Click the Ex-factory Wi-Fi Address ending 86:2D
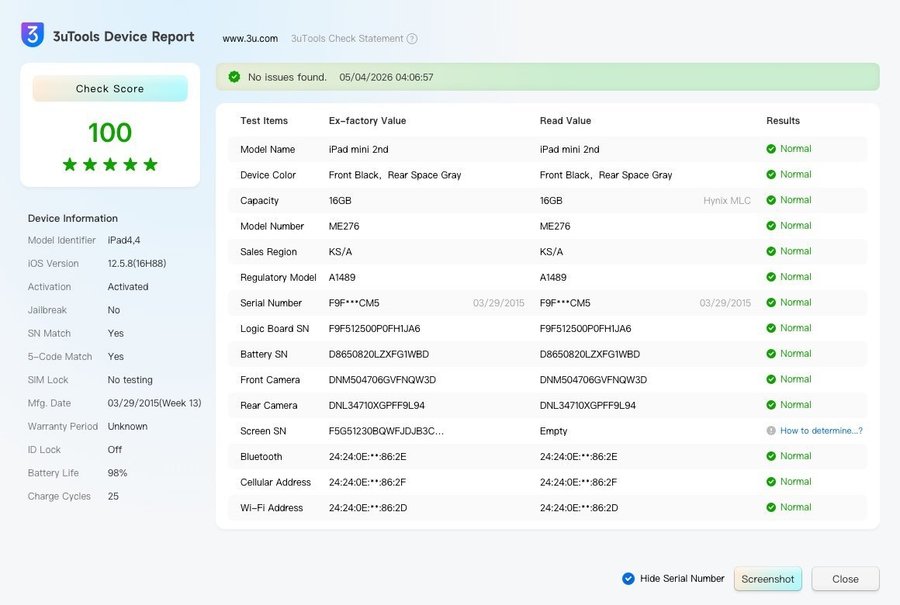Screen dimensions: 900x605 click(x=367, y=507)
